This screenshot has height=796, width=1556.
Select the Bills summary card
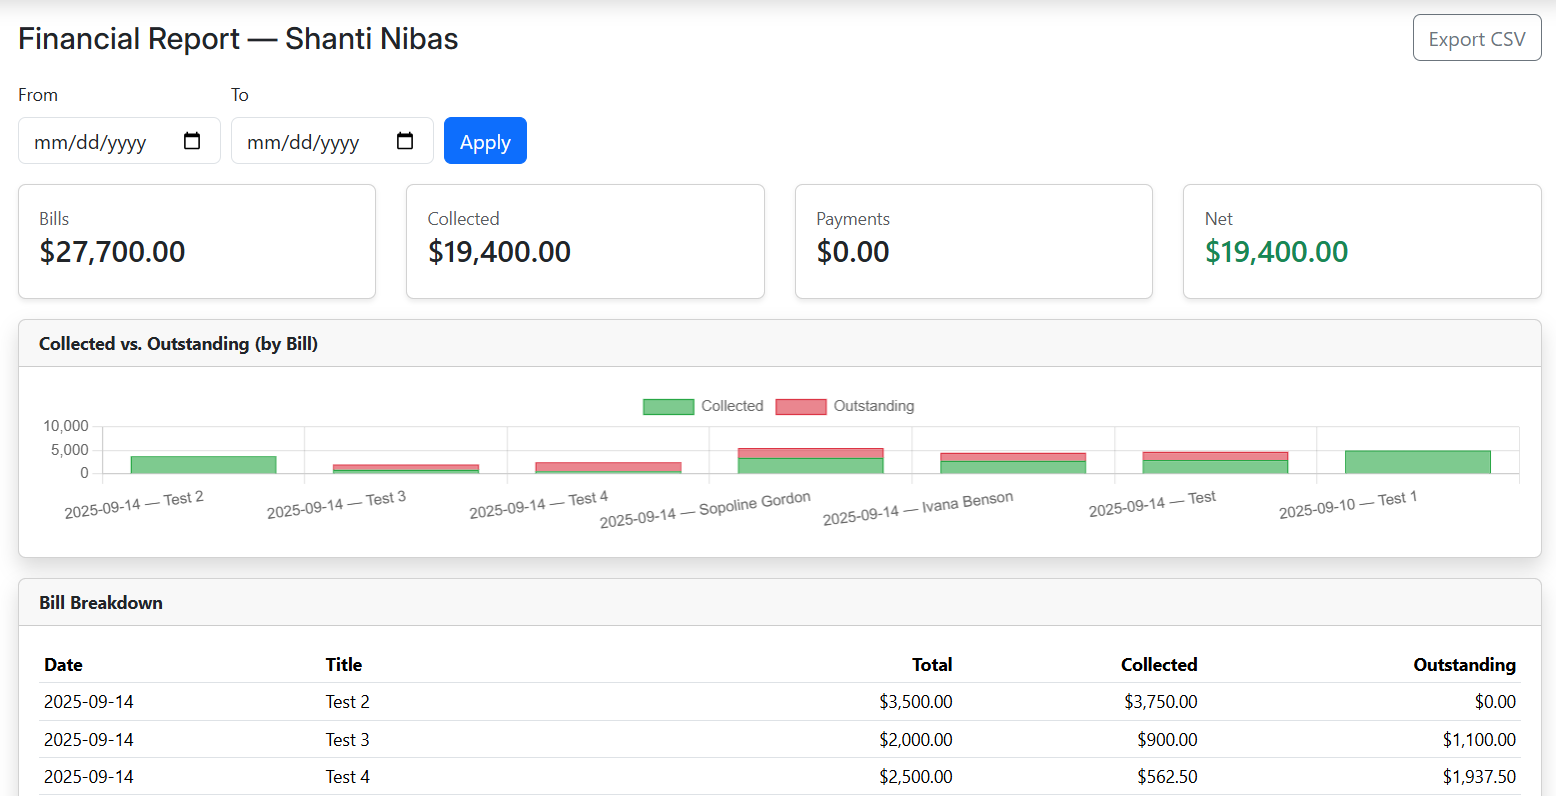[197, 241]
